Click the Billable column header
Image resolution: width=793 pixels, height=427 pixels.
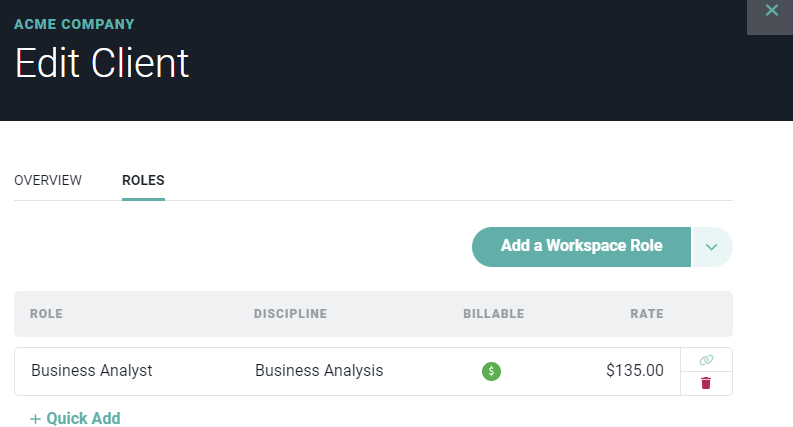click(494, 314)
